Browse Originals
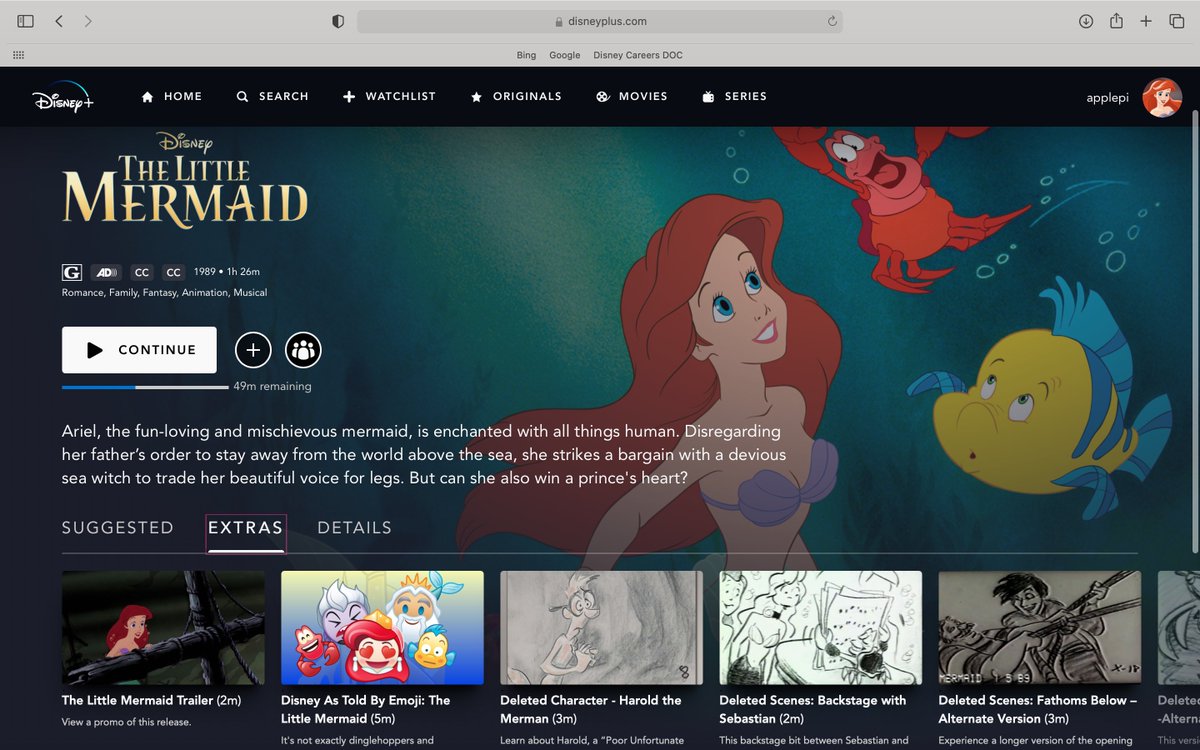Viewport: 1200px width, 750px height. (516, 97)
